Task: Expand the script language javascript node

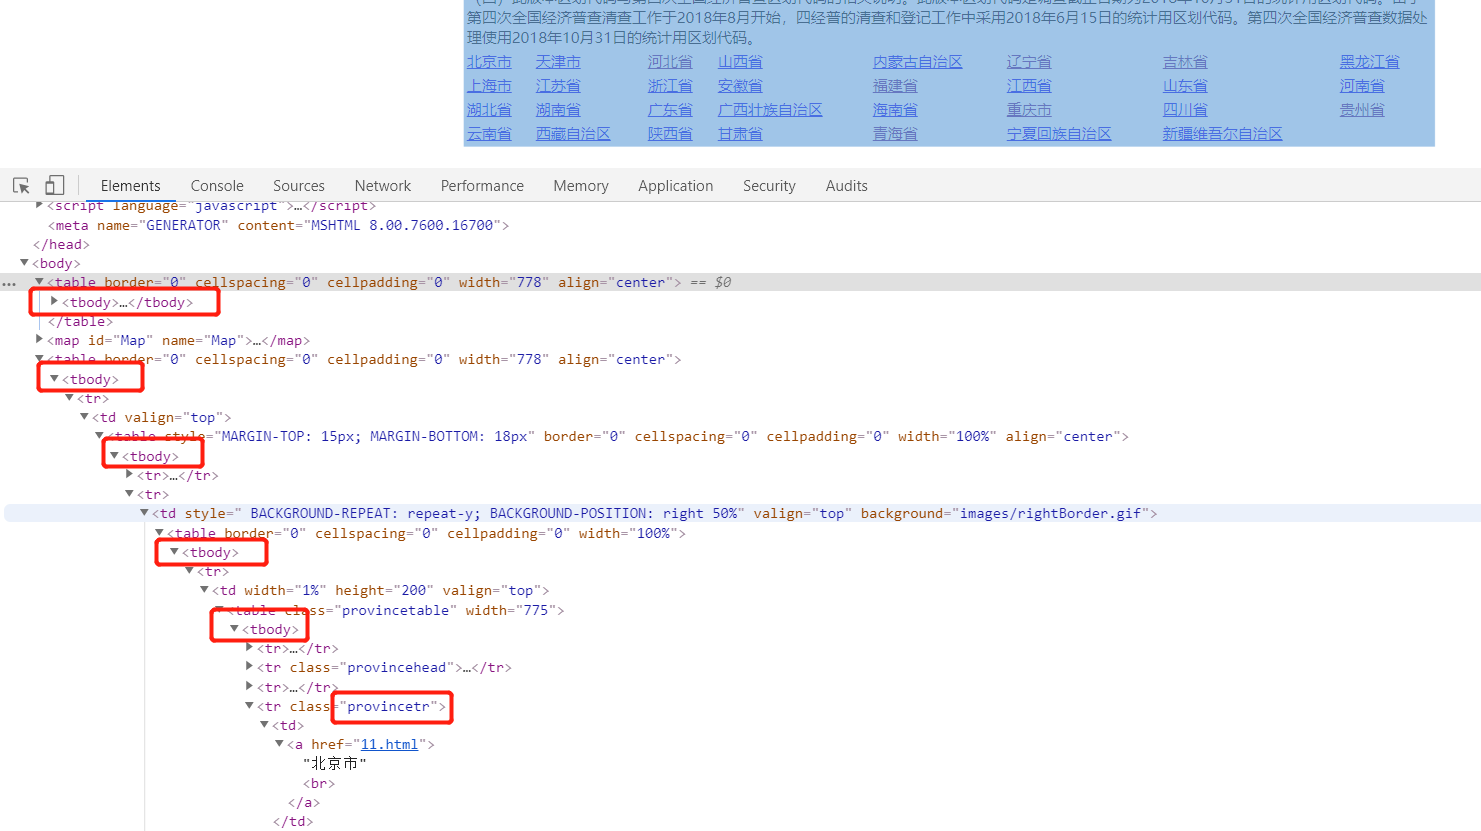Action: [39, 206]
